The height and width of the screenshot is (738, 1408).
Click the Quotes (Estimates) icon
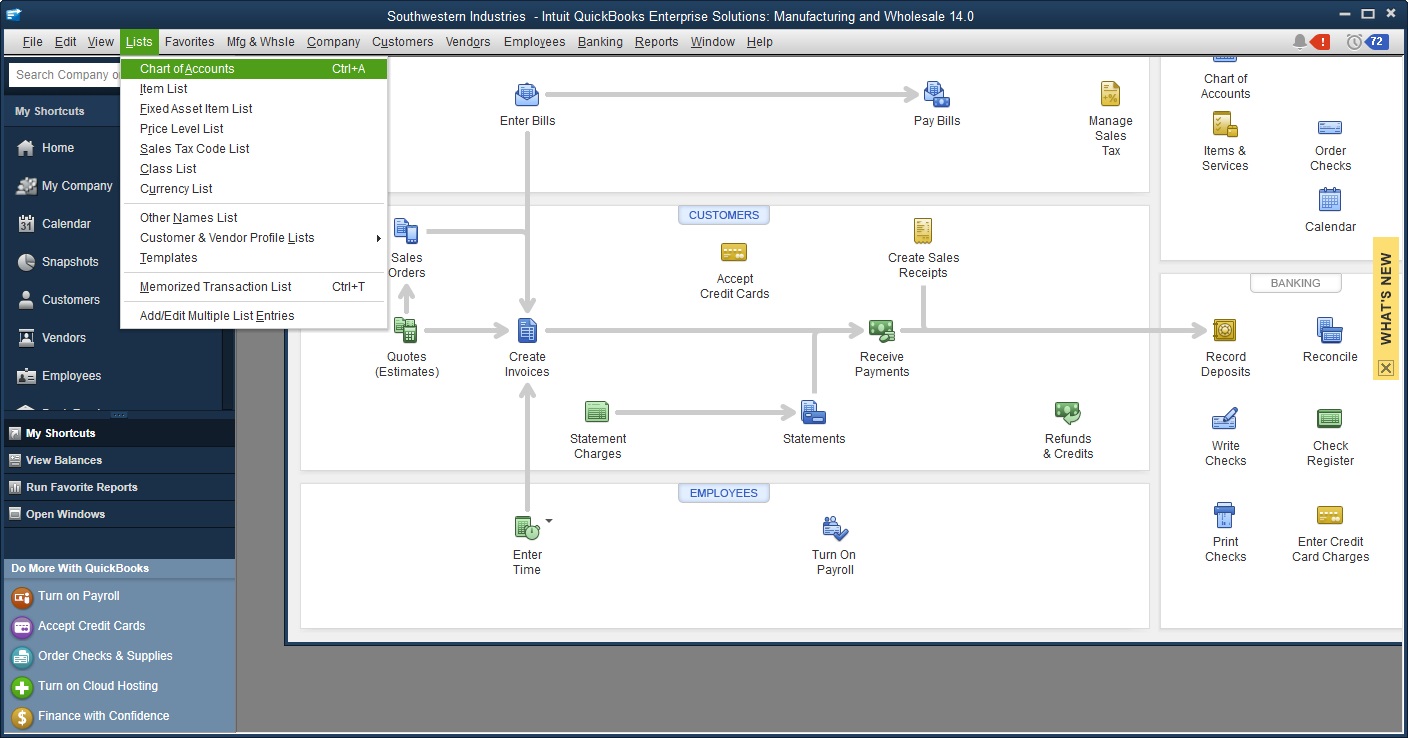point(406,330)
